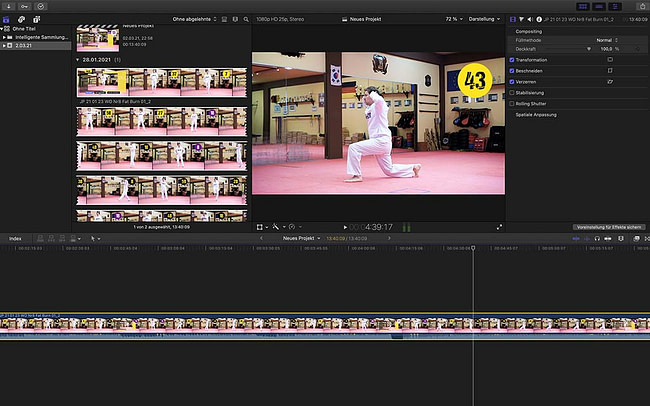
Task: Open the audio inspector speaker icon
Action: pos(530,19)
